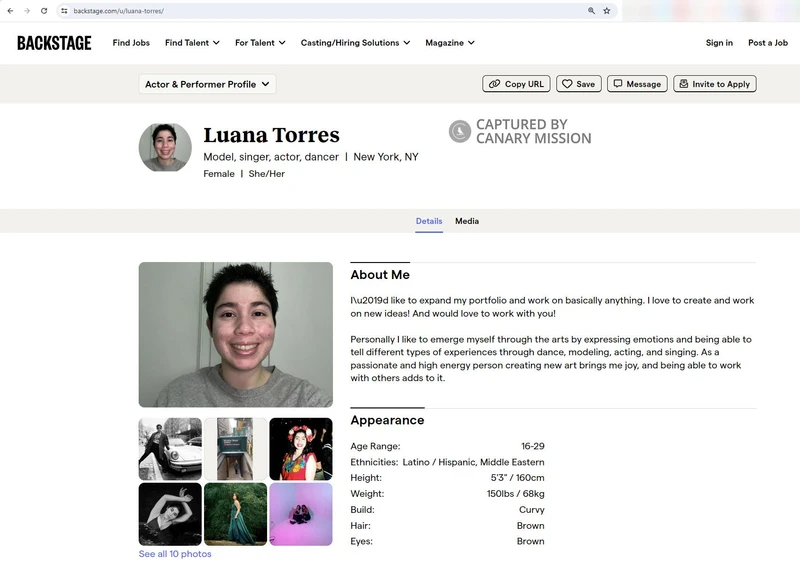Viewport: 800px width, 574px height.
Task: Switch to the Media tab
Action: (x=467, y=221)
